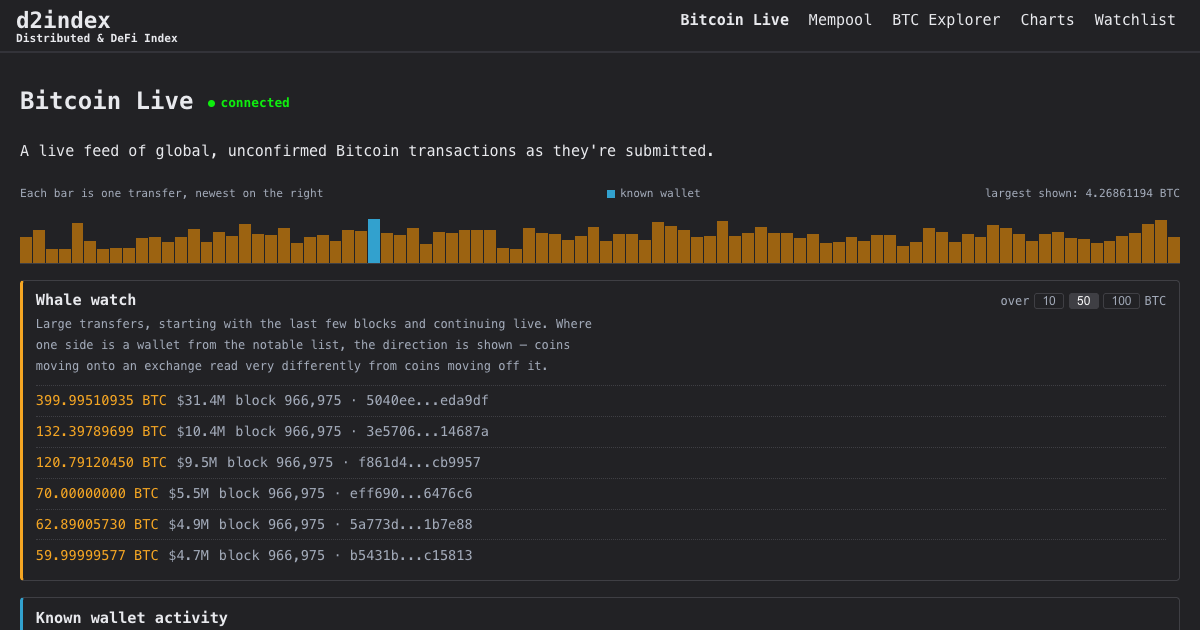The width and height of the screenshot is (1200, 630).
Task: Open the BTC Explorer page
Action: pyautogui.click(x=946, y=20)
